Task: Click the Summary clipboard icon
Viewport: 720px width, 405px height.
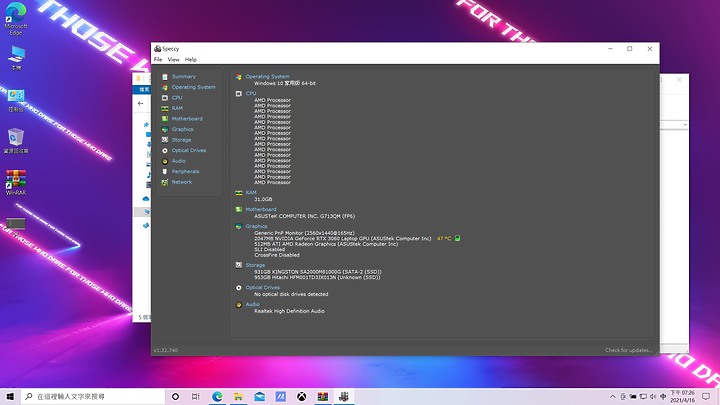Action: [x=165, y=77]
